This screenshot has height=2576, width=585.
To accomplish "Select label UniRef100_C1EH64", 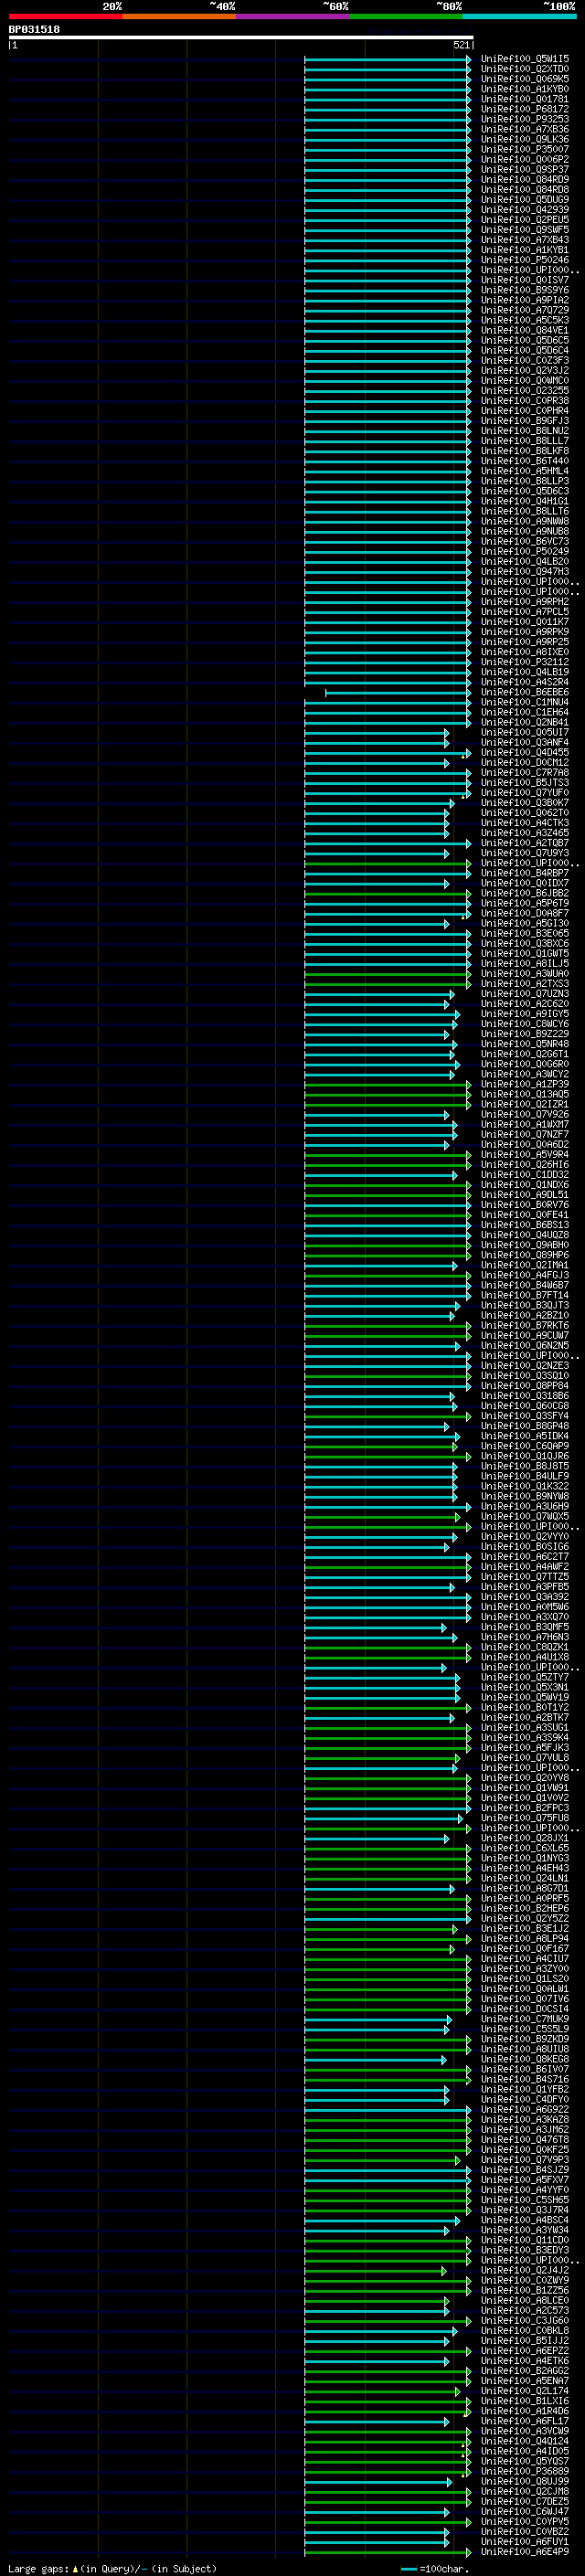I will coord(525,712).
